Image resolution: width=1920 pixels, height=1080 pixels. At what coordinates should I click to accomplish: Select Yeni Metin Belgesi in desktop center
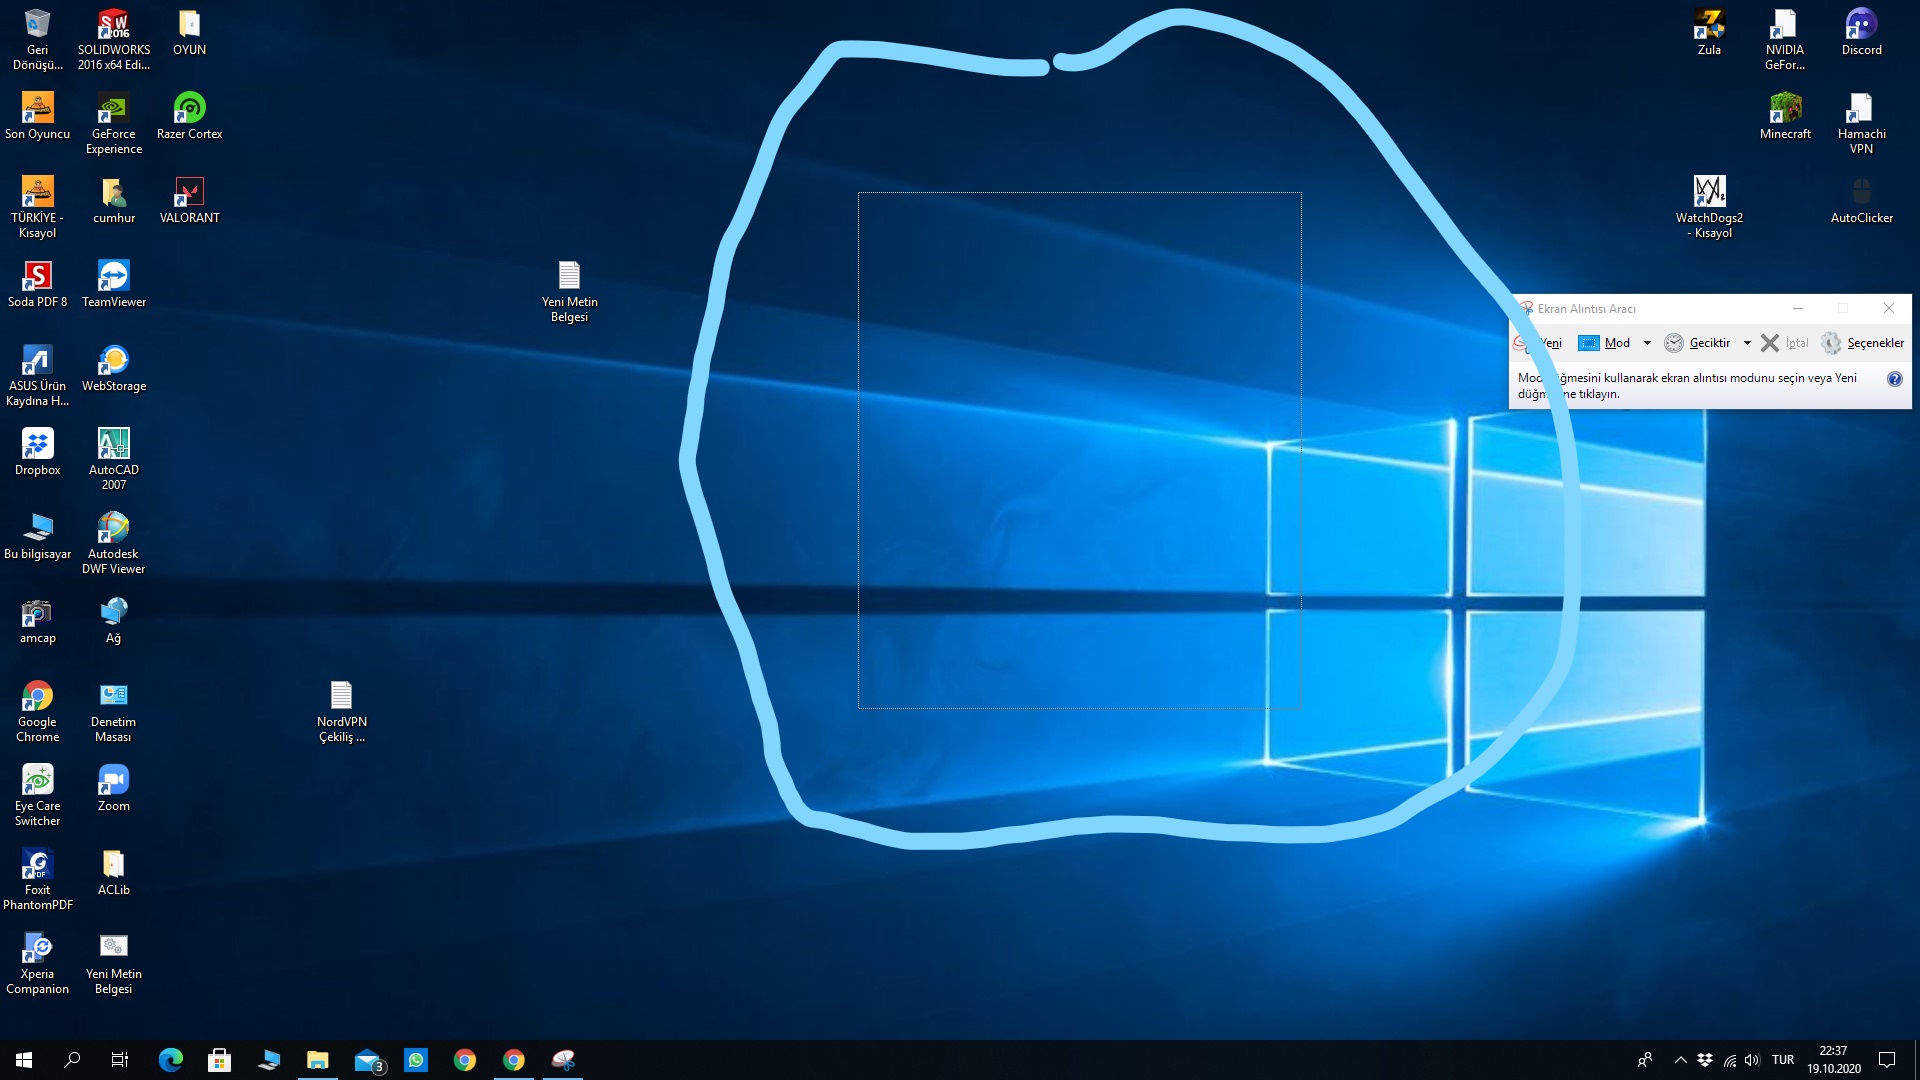click(569, 291)
